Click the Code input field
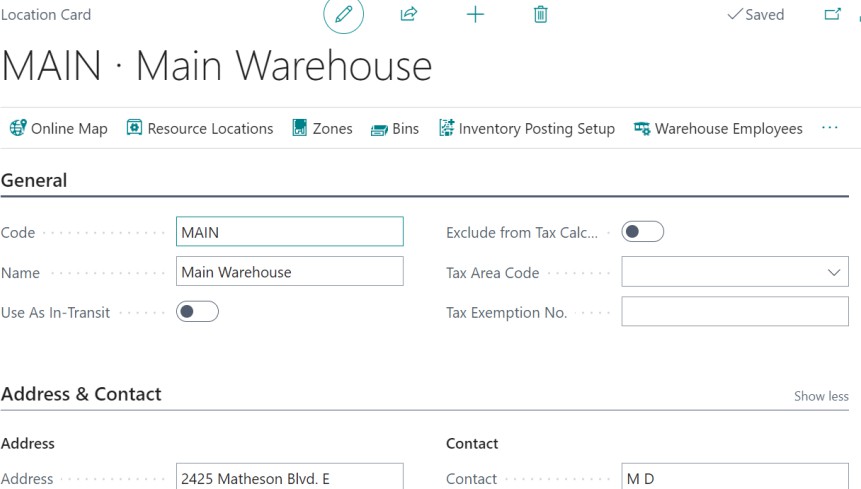Screen dimensions: 861x489 point(289,232)
